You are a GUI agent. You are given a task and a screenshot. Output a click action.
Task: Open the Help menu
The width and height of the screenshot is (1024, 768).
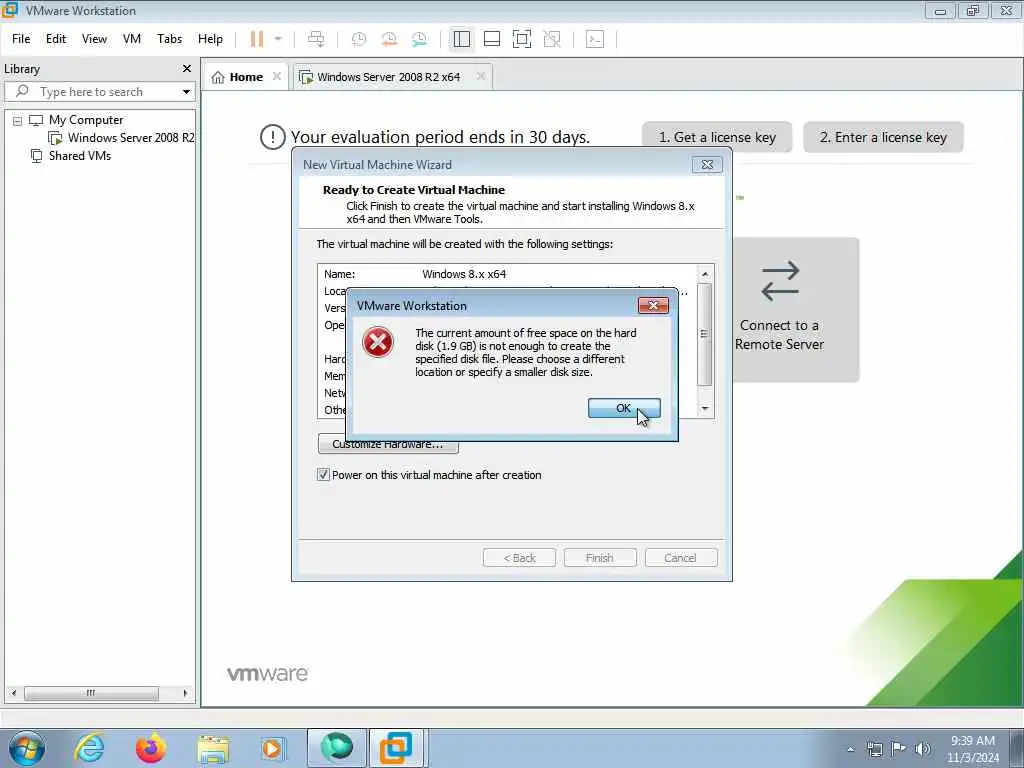pos(210,39)
